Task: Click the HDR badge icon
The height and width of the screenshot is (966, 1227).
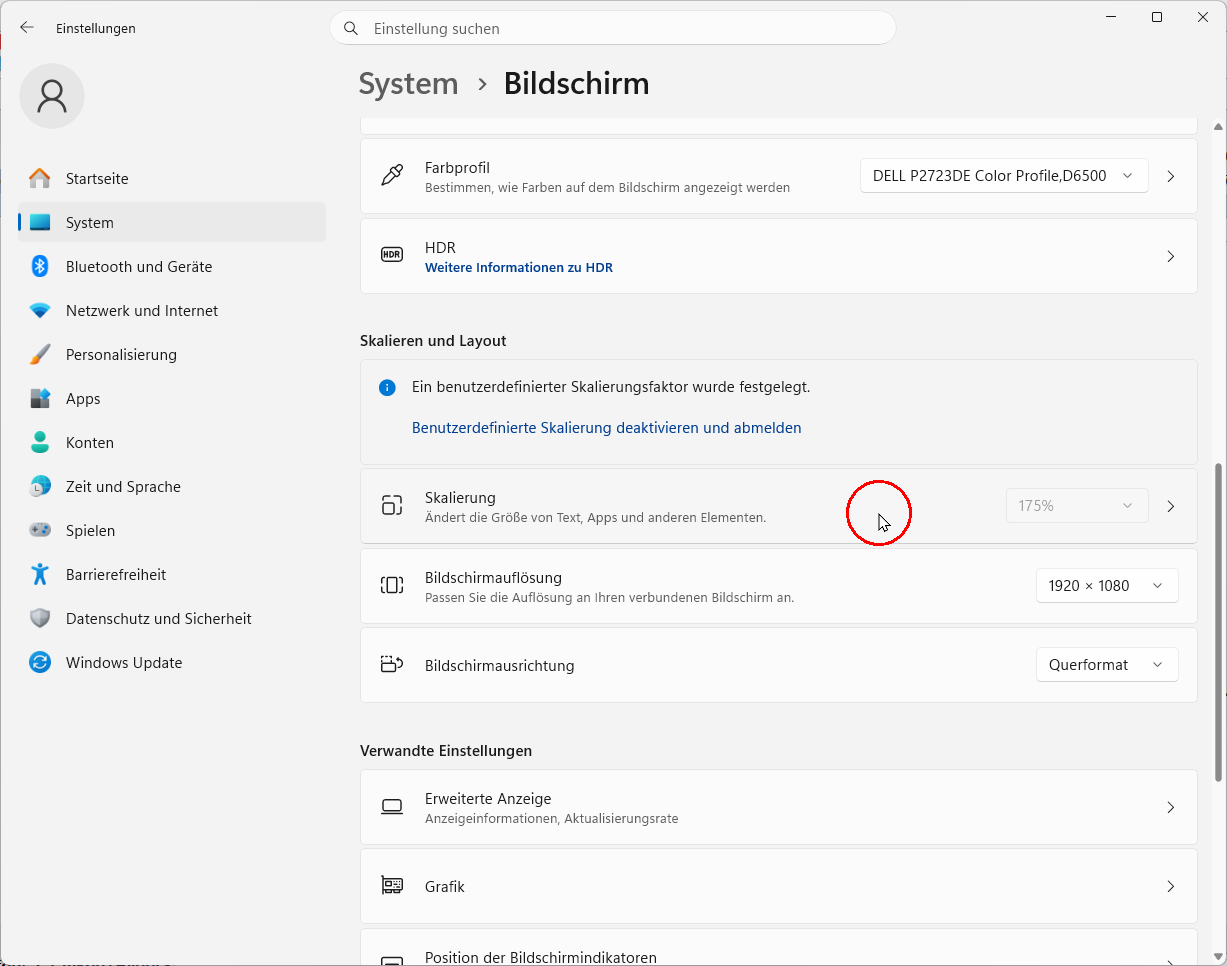Action: pos(392,256)
